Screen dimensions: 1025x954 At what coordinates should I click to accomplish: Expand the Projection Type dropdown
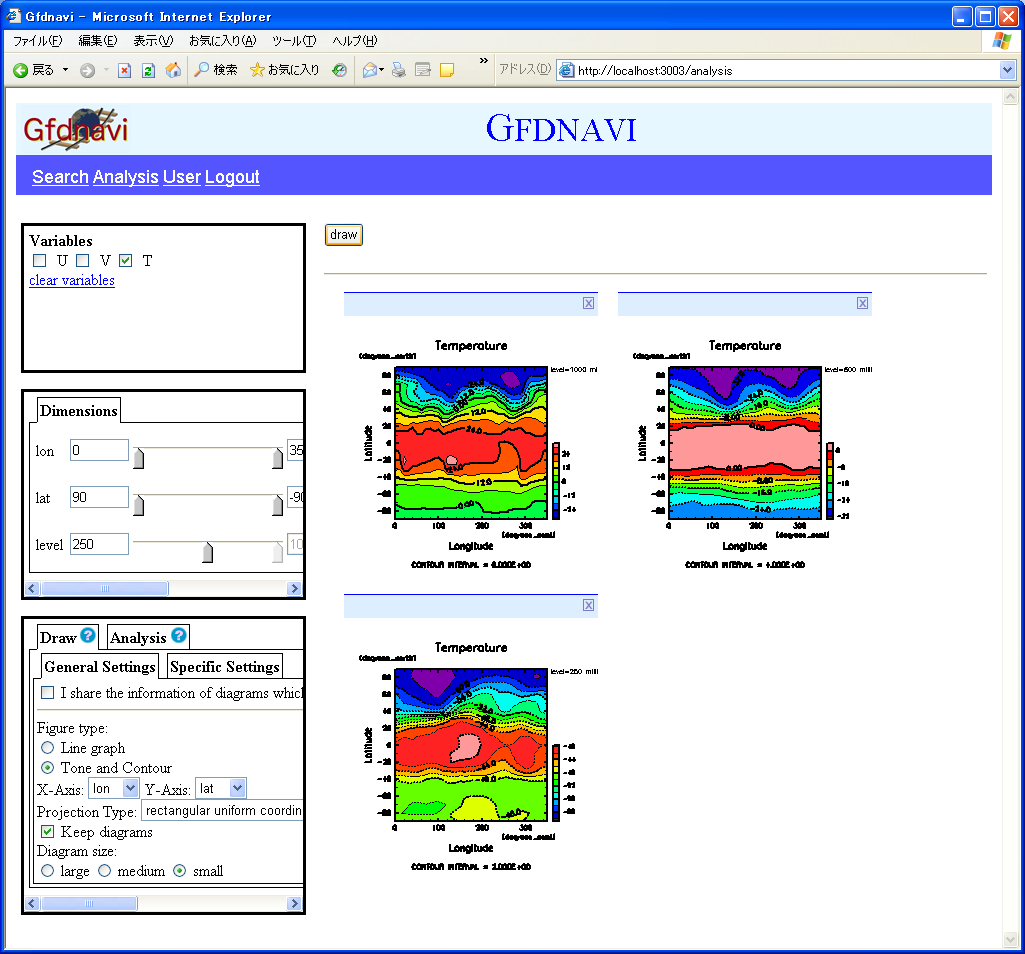coord(222,810)
